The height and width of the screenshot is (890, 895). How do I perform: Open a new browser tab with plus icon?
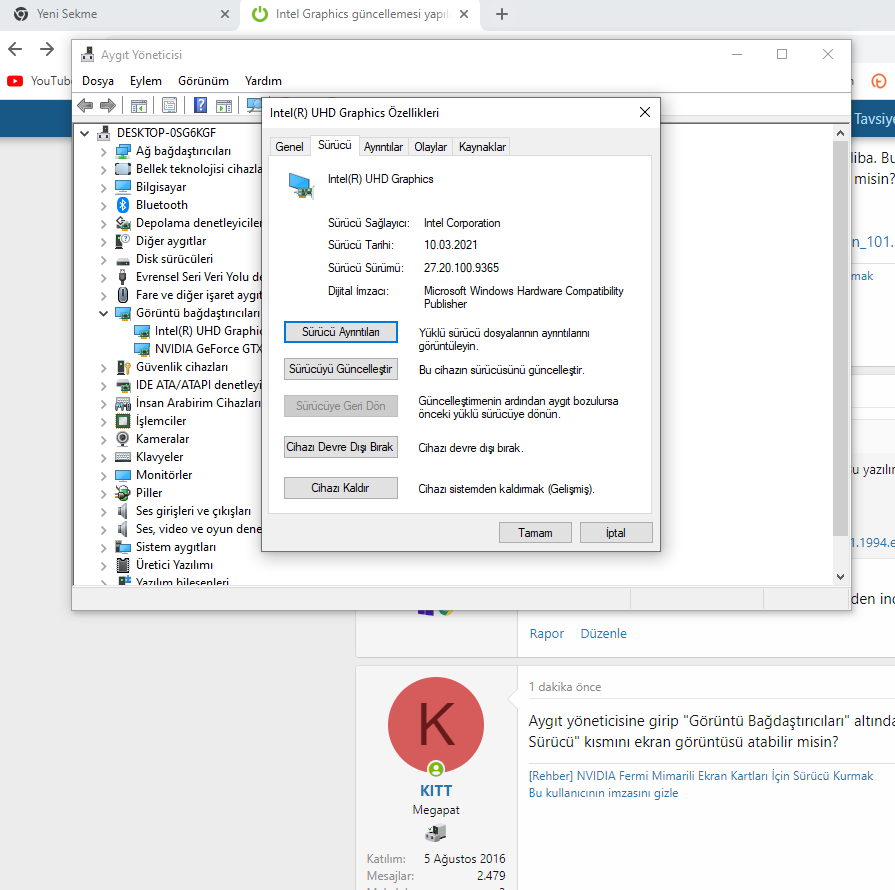click(x=502, y=14)
